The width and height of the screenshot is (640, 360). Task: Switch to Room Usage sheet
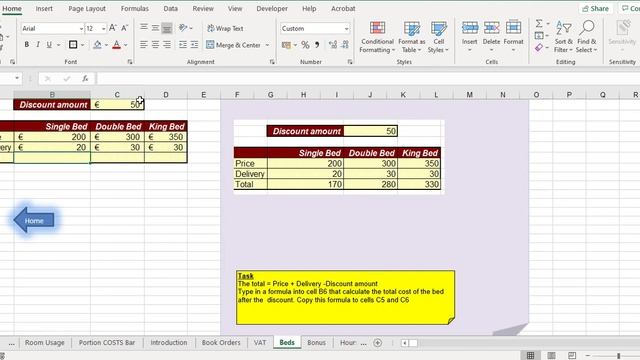44,342
